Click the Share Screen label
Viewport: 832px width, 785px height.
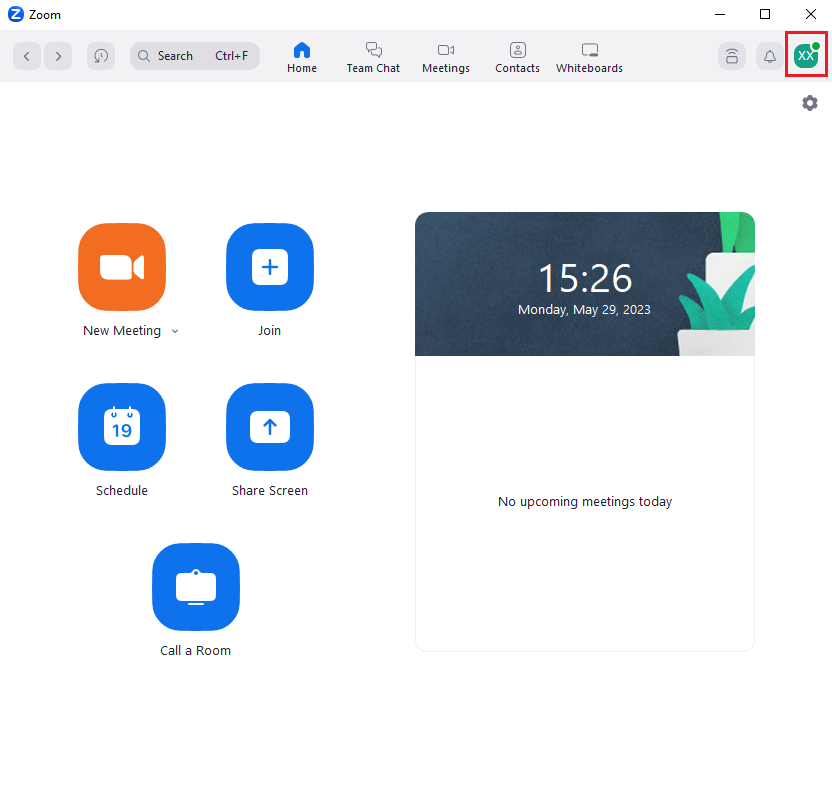(270, 490)
